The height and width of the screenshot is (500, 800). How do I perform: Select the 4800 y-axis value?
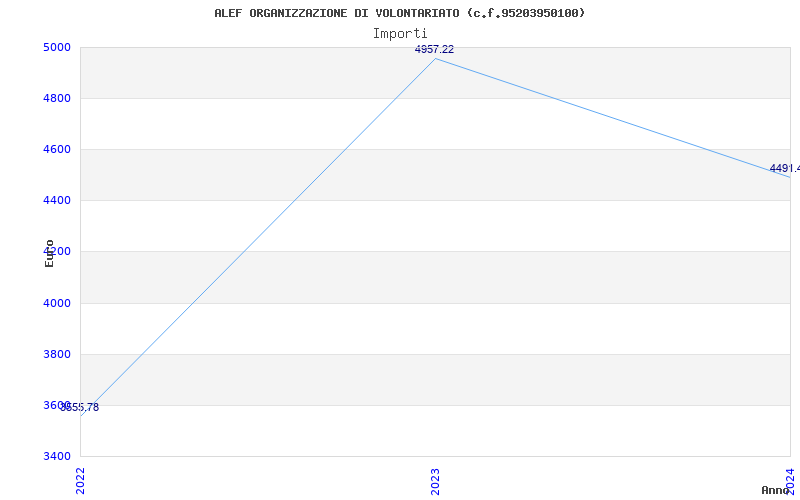click(x=57, y=98)
